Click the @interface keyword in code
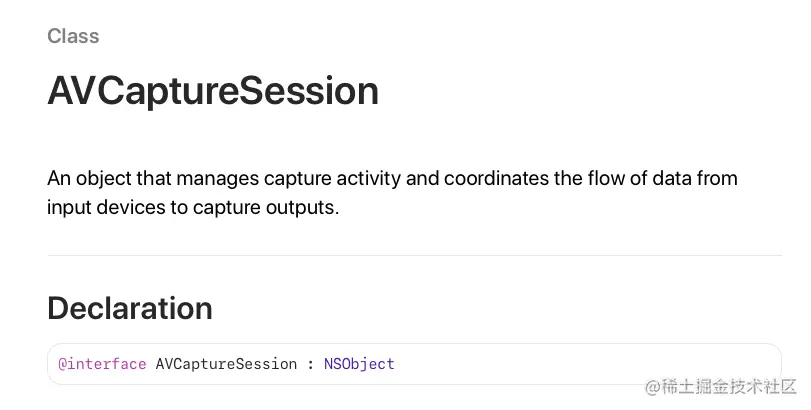Viewport: 811px width, 410px height. [102, 364]
